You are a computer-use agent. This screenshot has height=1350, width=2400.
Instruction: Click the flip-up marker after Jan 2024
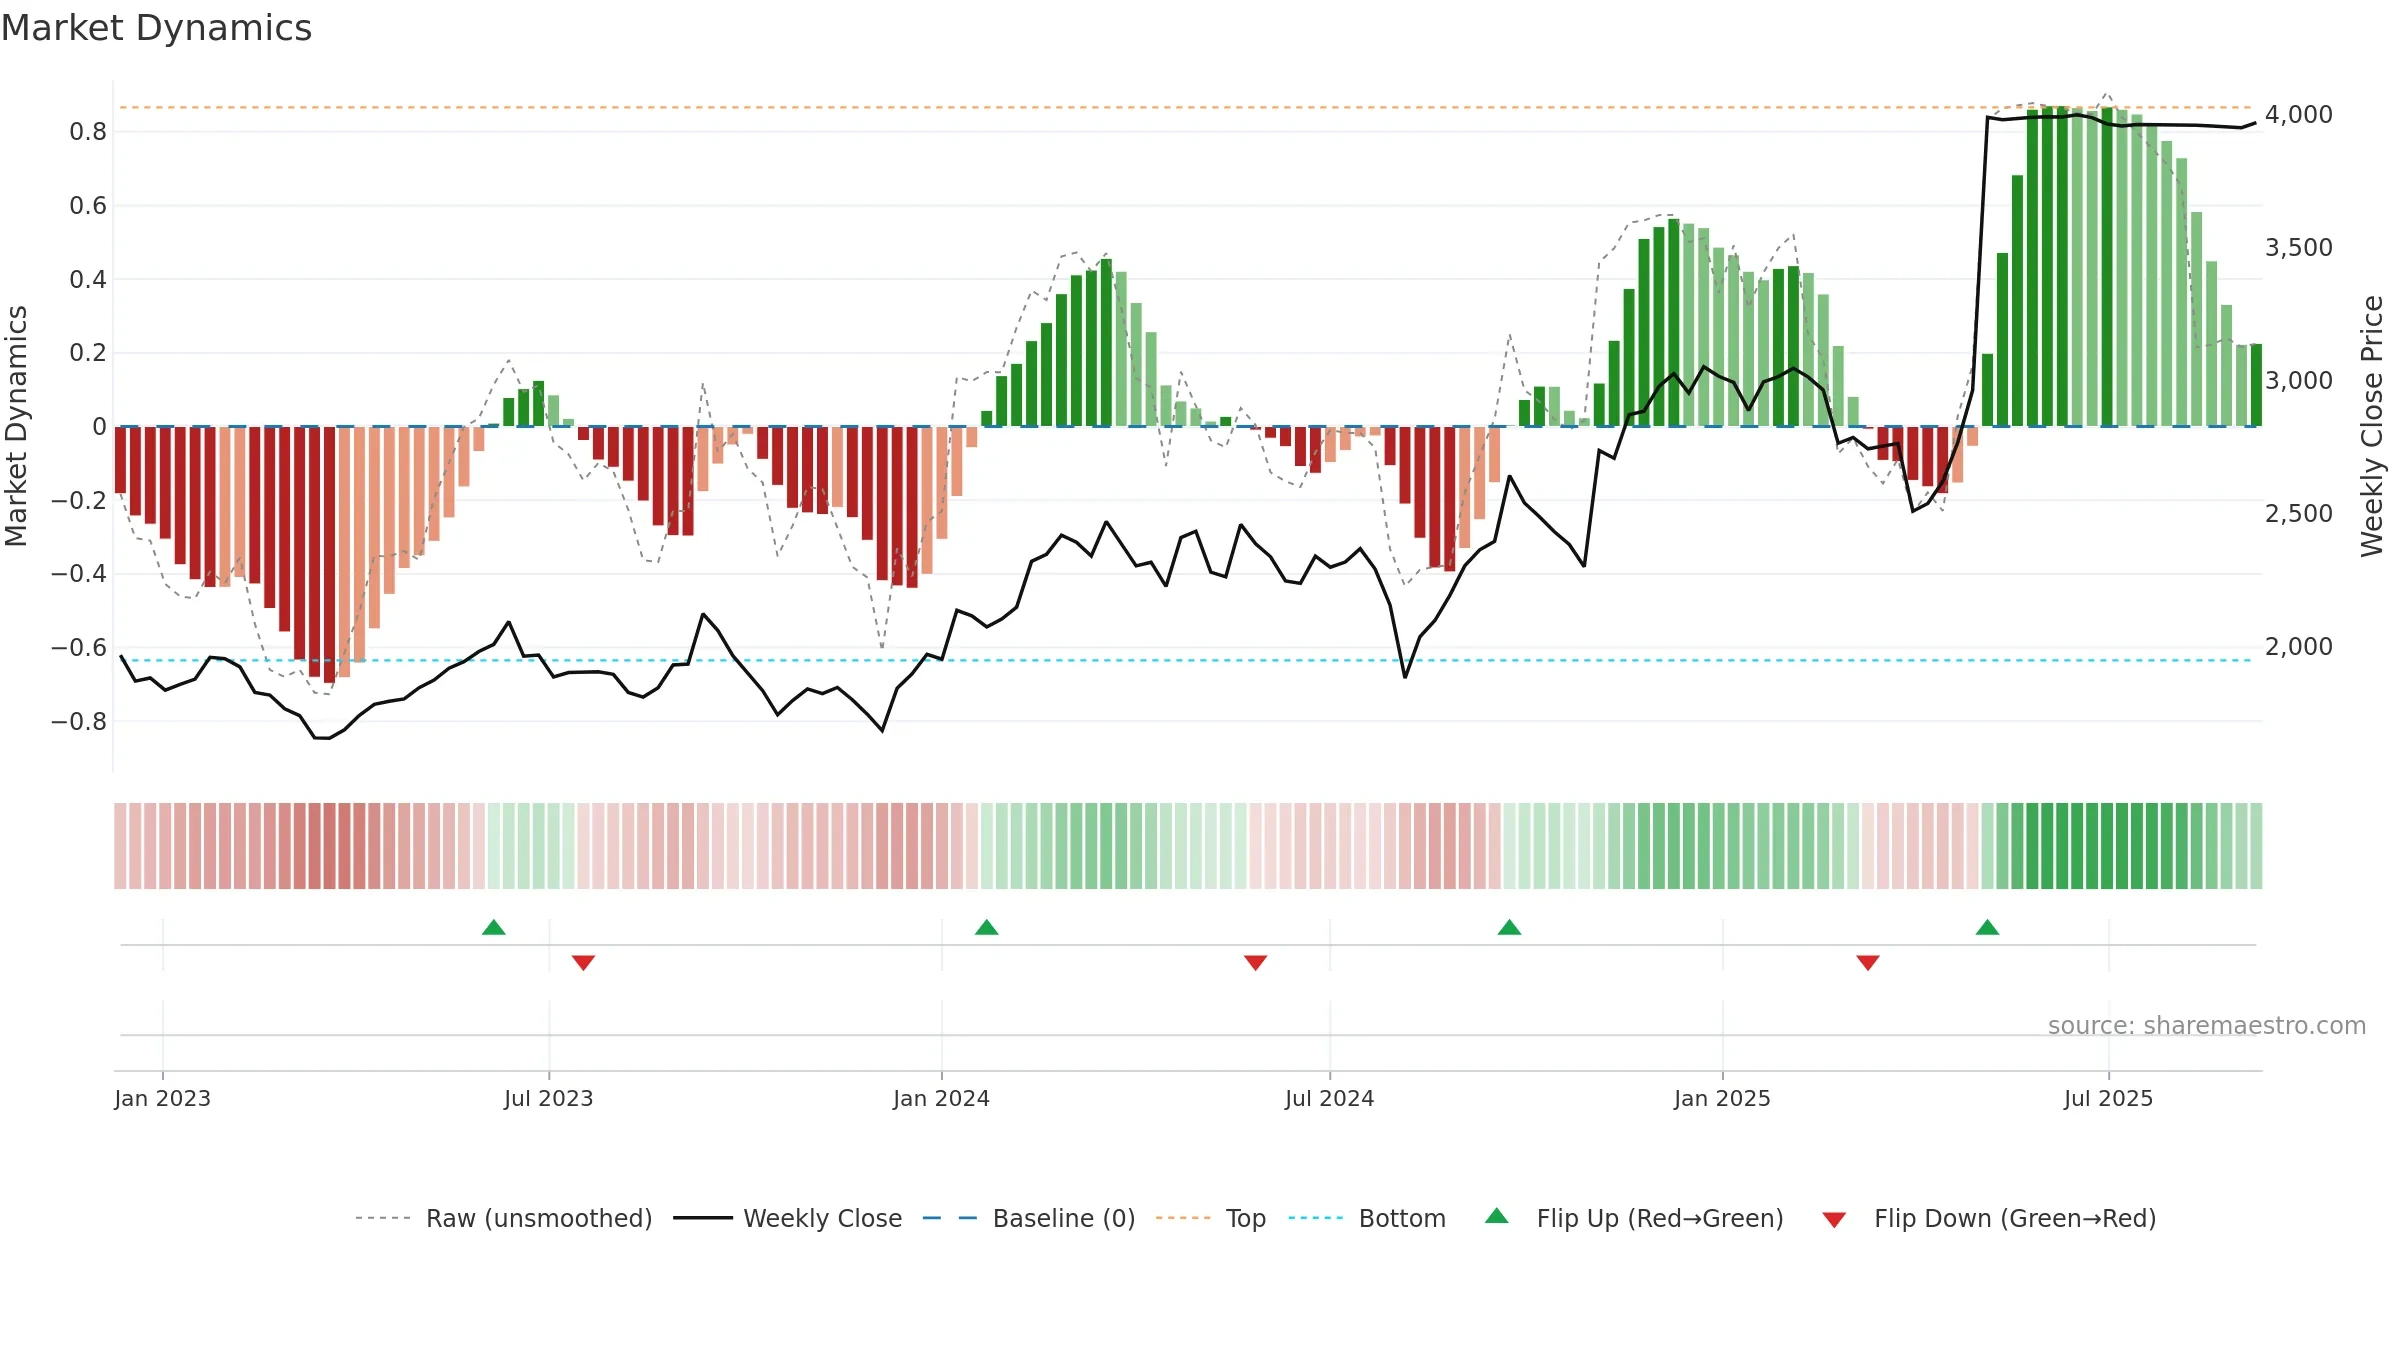987,927
